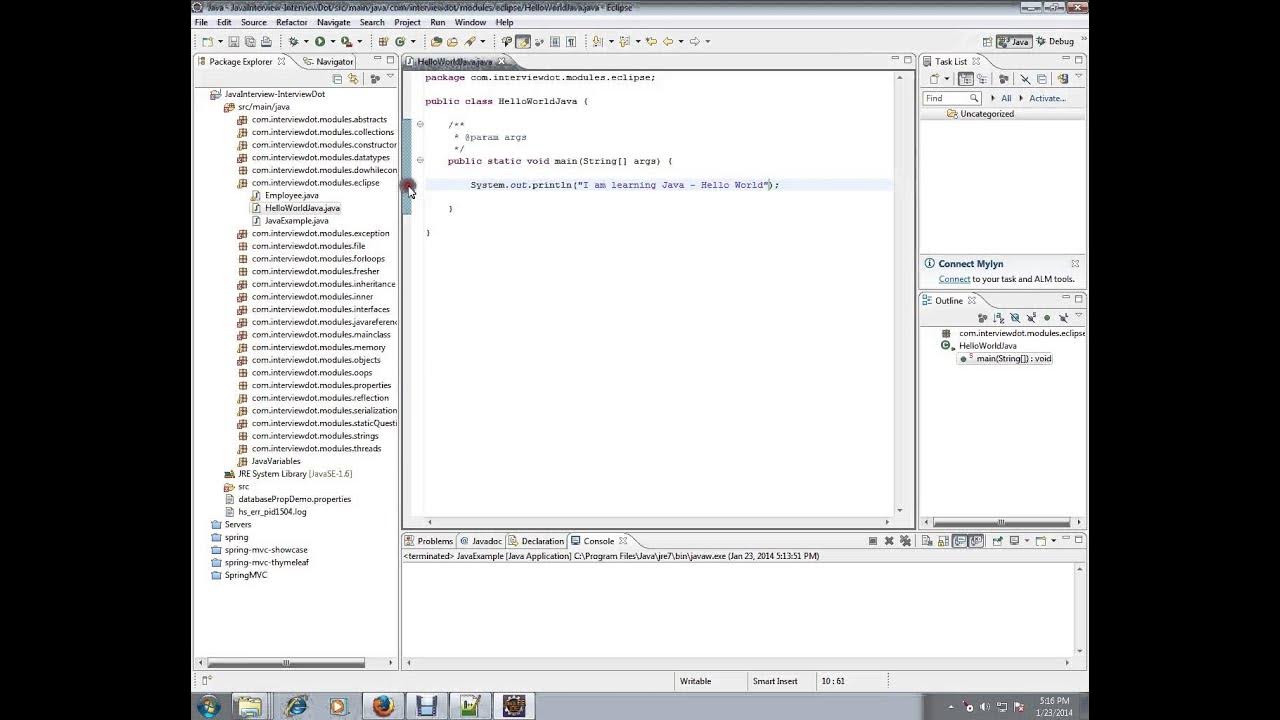Open dropdown arrow next to Debug button

[306, 41]
